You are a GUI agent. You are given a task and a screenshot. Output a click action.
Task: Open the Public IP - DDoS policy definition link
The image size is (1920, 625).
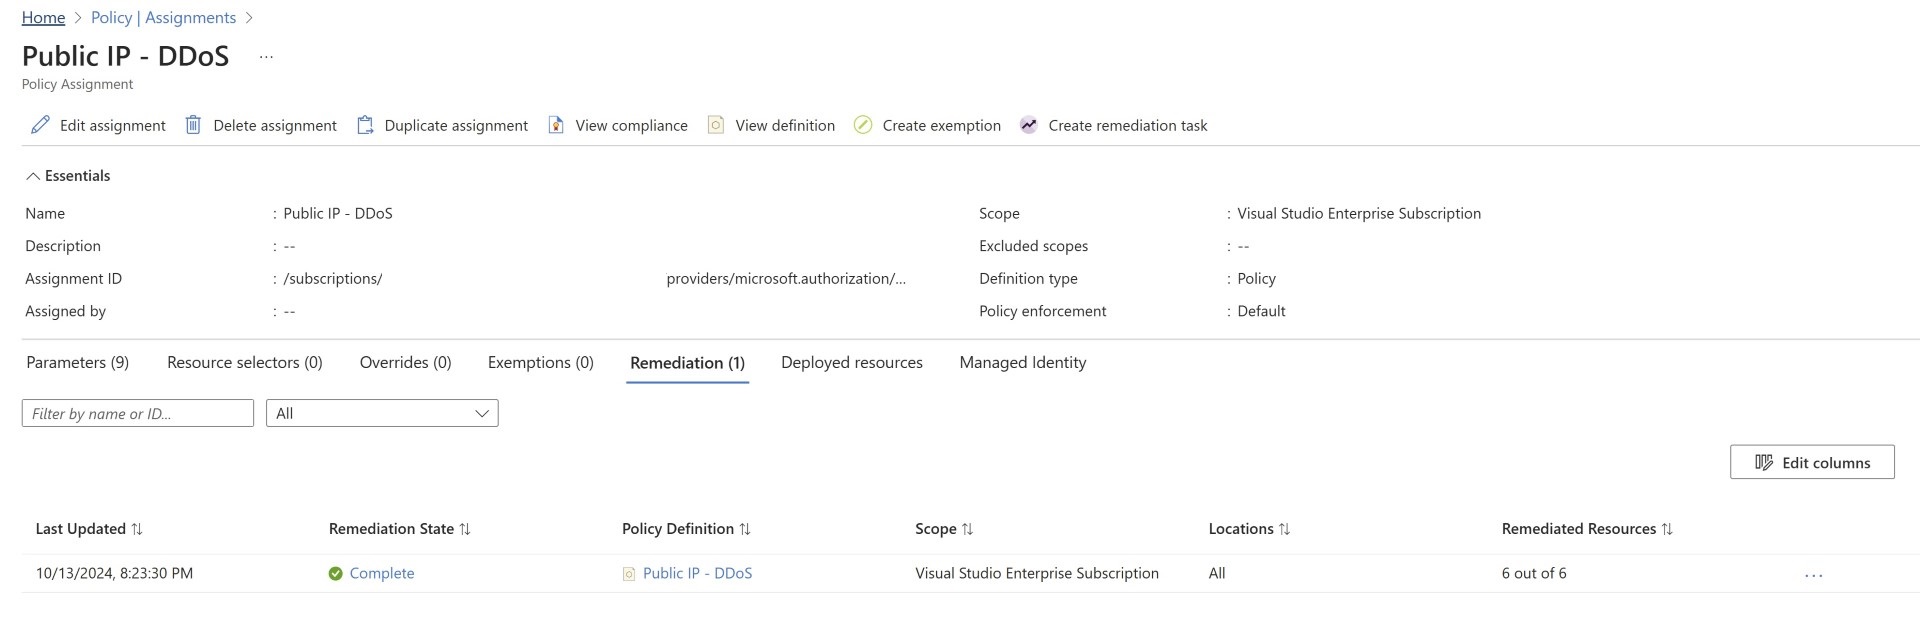pyautogui.click(x=697, y=573)
